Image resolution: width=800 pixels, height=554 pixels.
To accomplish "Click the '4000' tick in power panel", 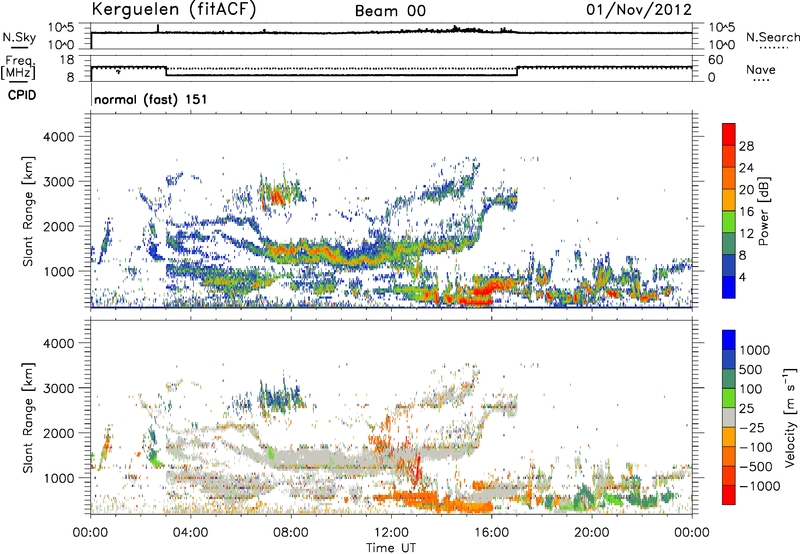I will tap(58, 137).
